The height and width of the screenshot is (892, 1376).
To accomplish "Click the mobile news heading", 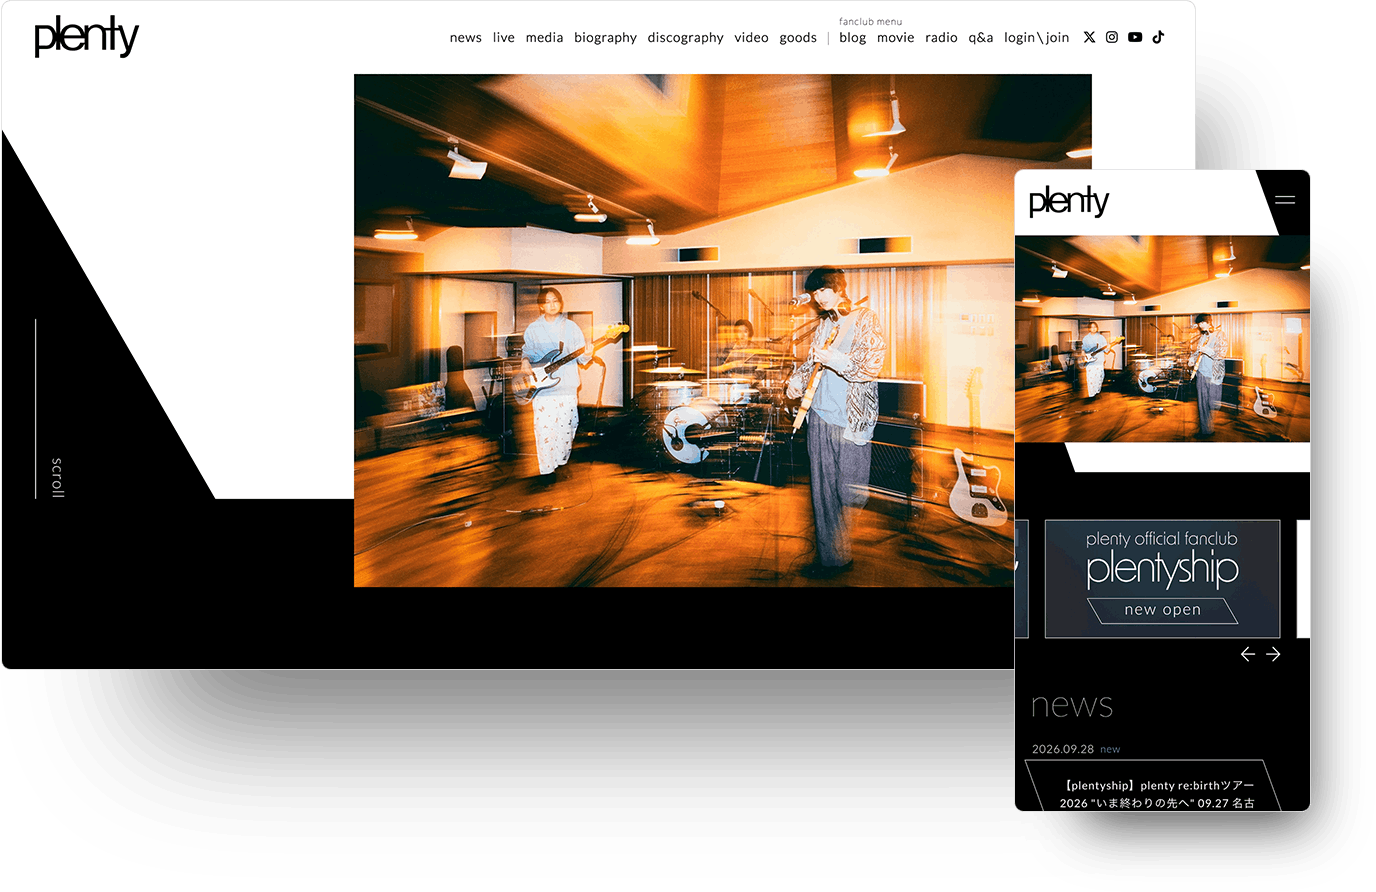I will point(1072,706).
